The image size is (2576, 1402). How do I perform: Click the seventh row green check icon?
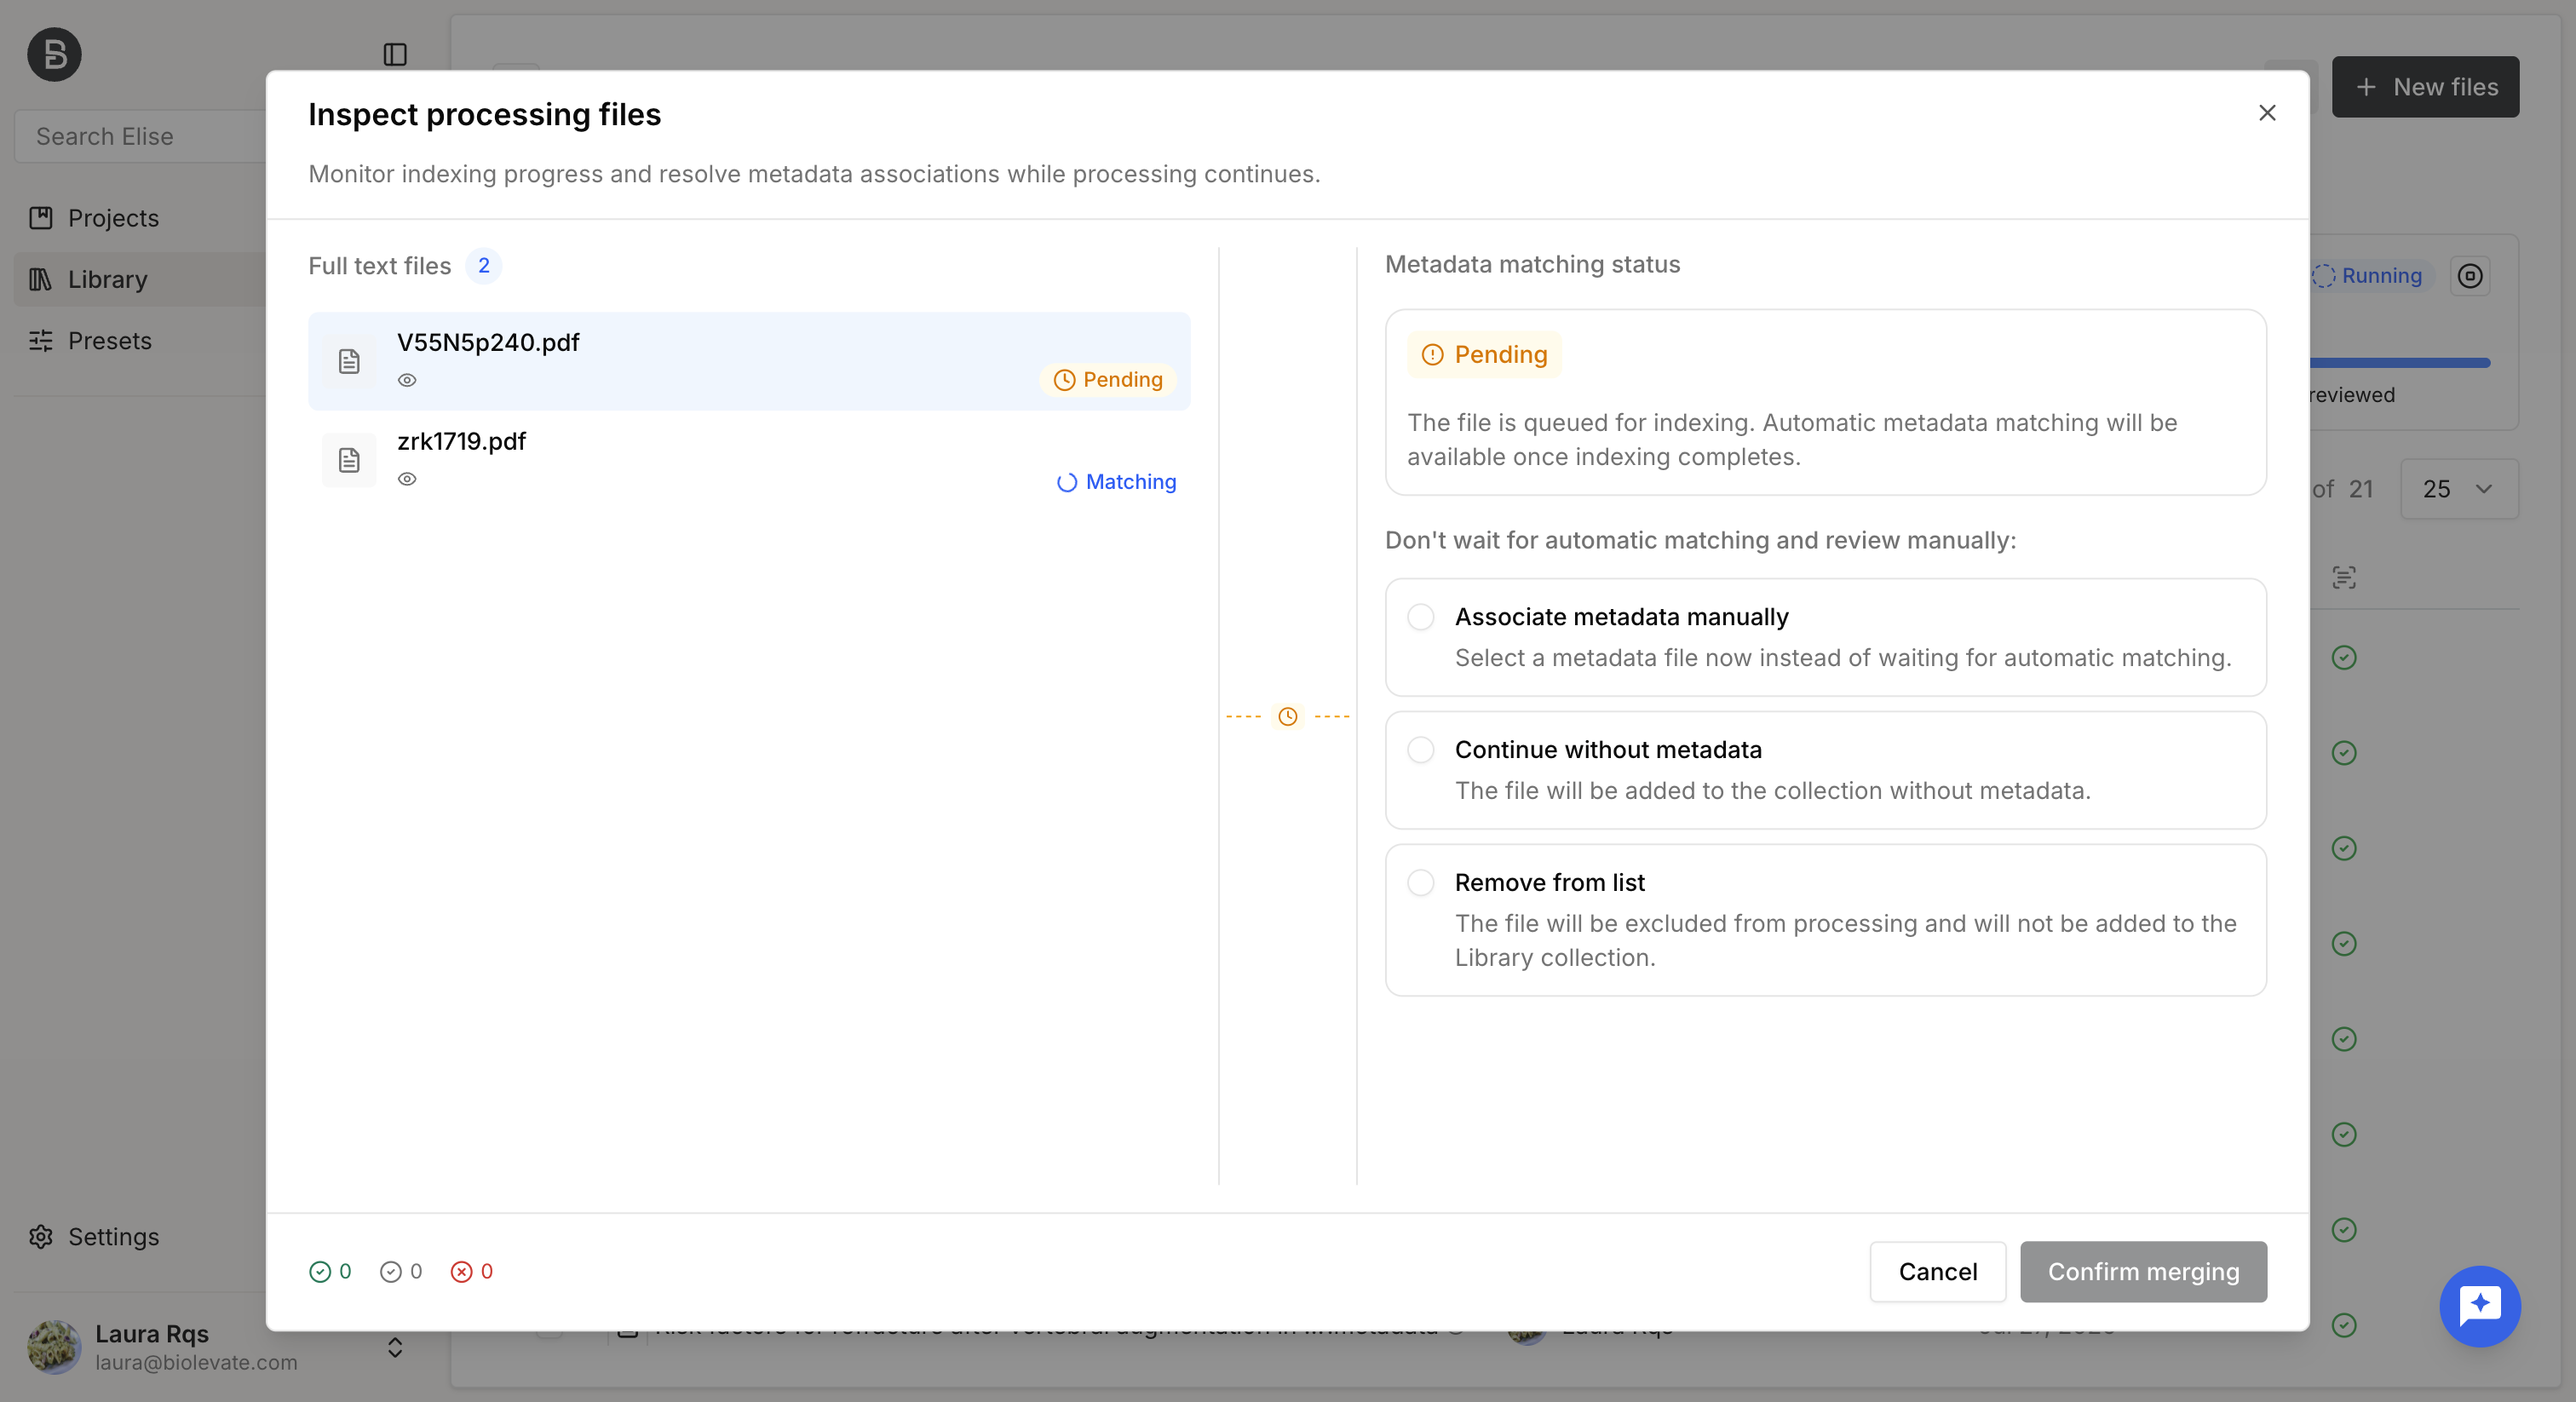[2344, 1230]
